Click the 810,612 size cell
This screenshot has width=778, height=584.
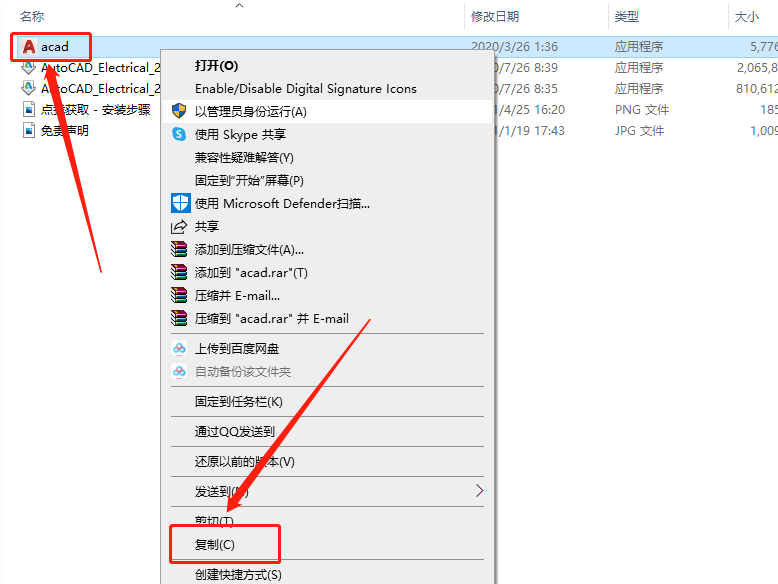757,88
